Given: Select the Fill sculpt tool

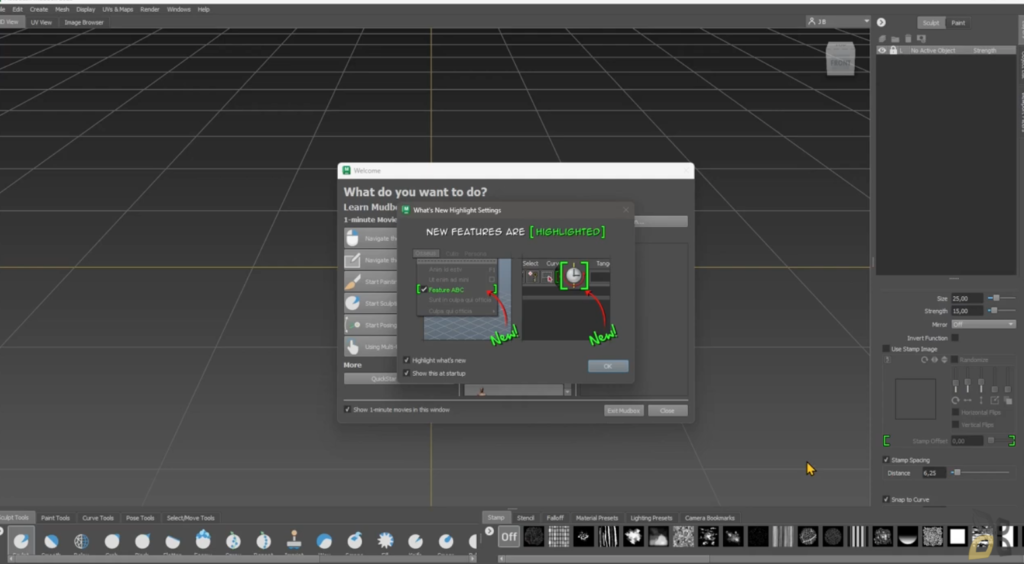Looking at the screenshot, I should click(x=385, y=540).
